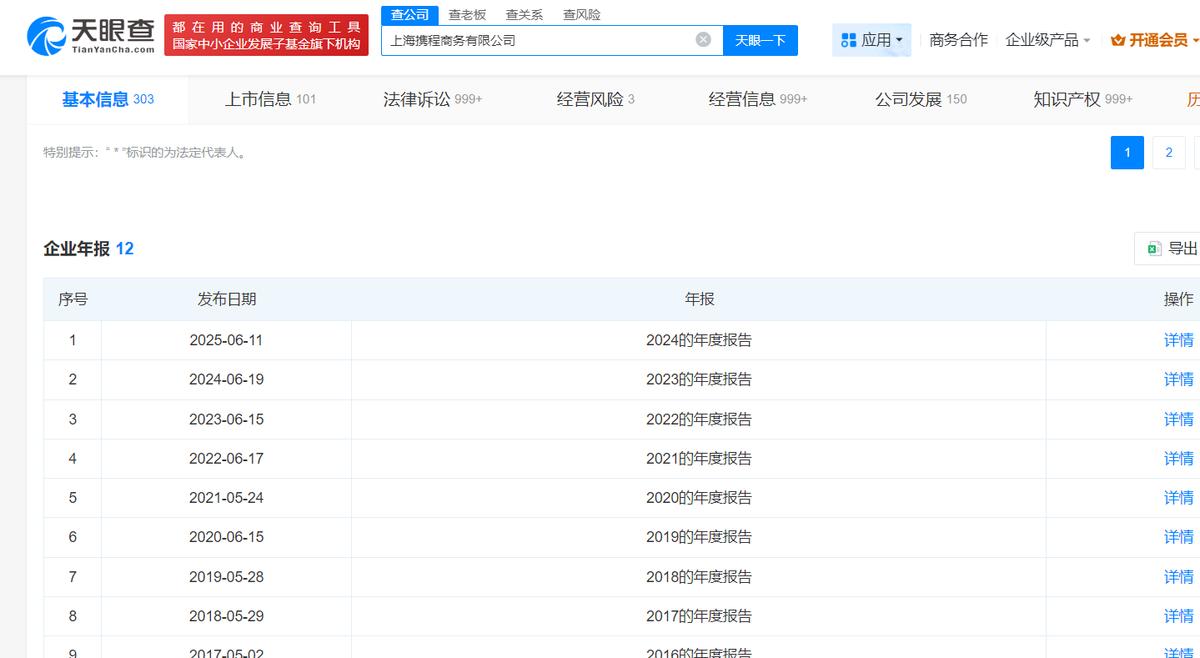Click the 商务合作 link
The width and height of the screenshot is (1200, 658).
(x=960, y=38)
